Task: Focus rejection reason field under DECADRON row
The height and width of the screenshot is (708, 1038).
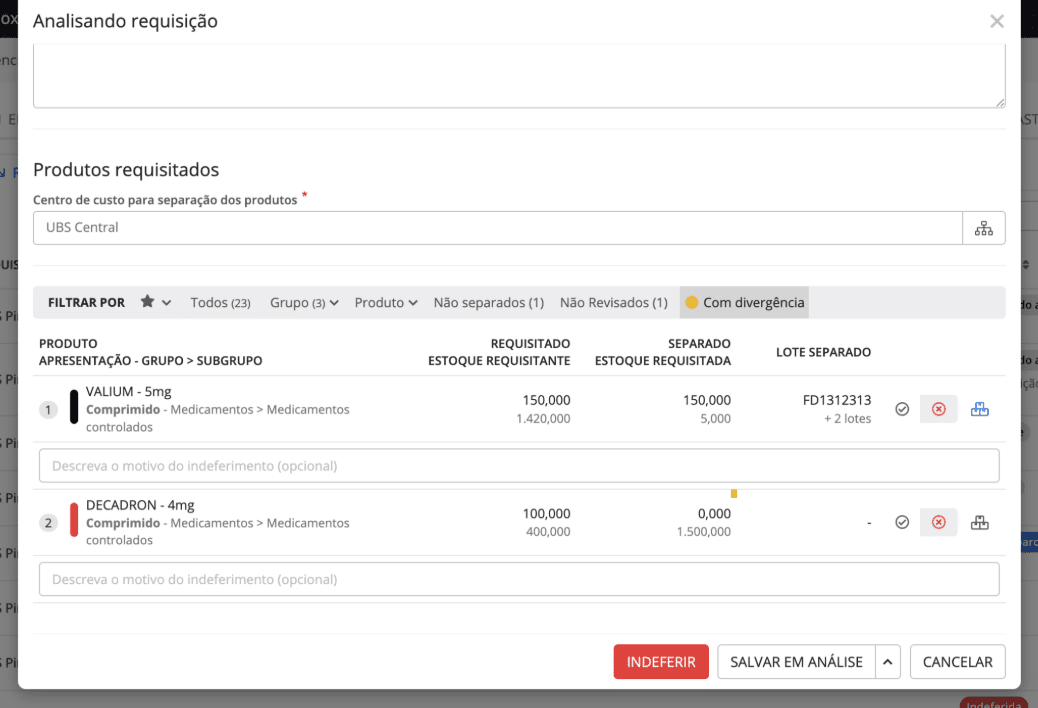Action: [519, 579]
